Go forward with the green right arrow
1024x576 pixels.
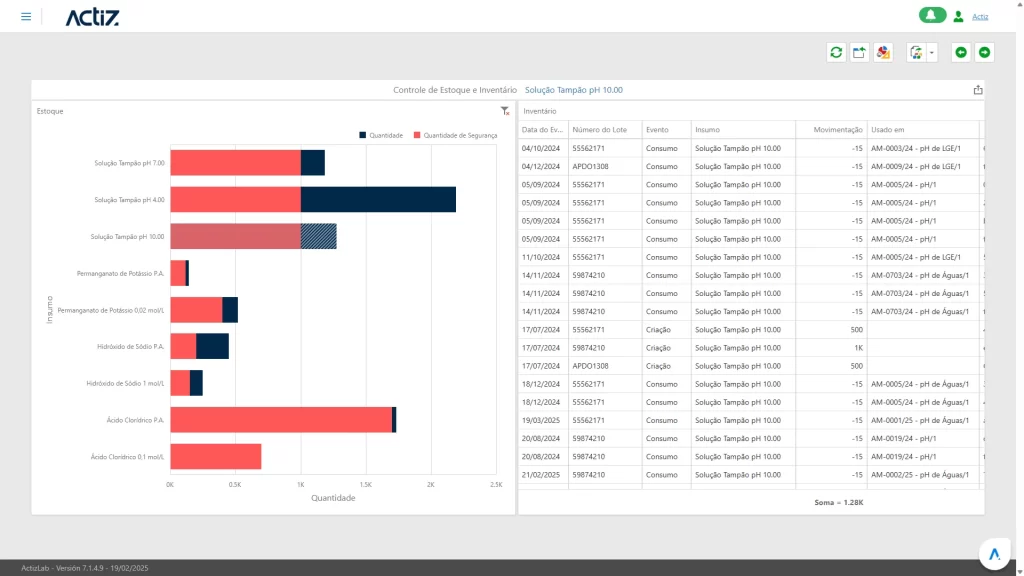tap(984, 53)
